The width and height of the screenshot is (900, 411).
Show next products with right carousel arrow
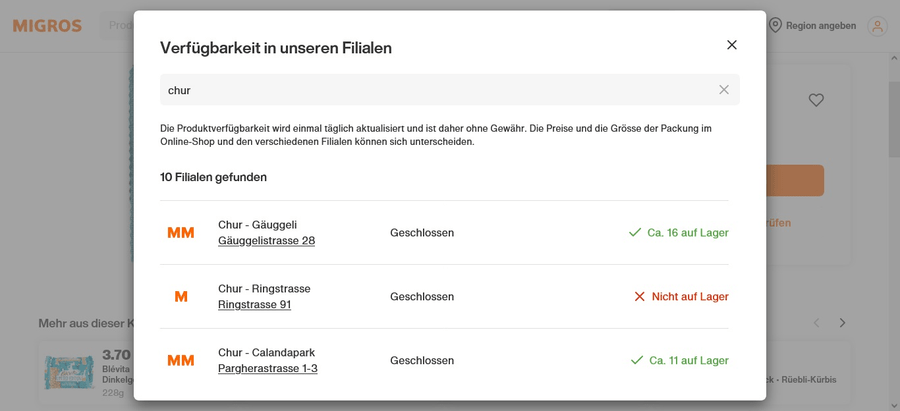842,323
